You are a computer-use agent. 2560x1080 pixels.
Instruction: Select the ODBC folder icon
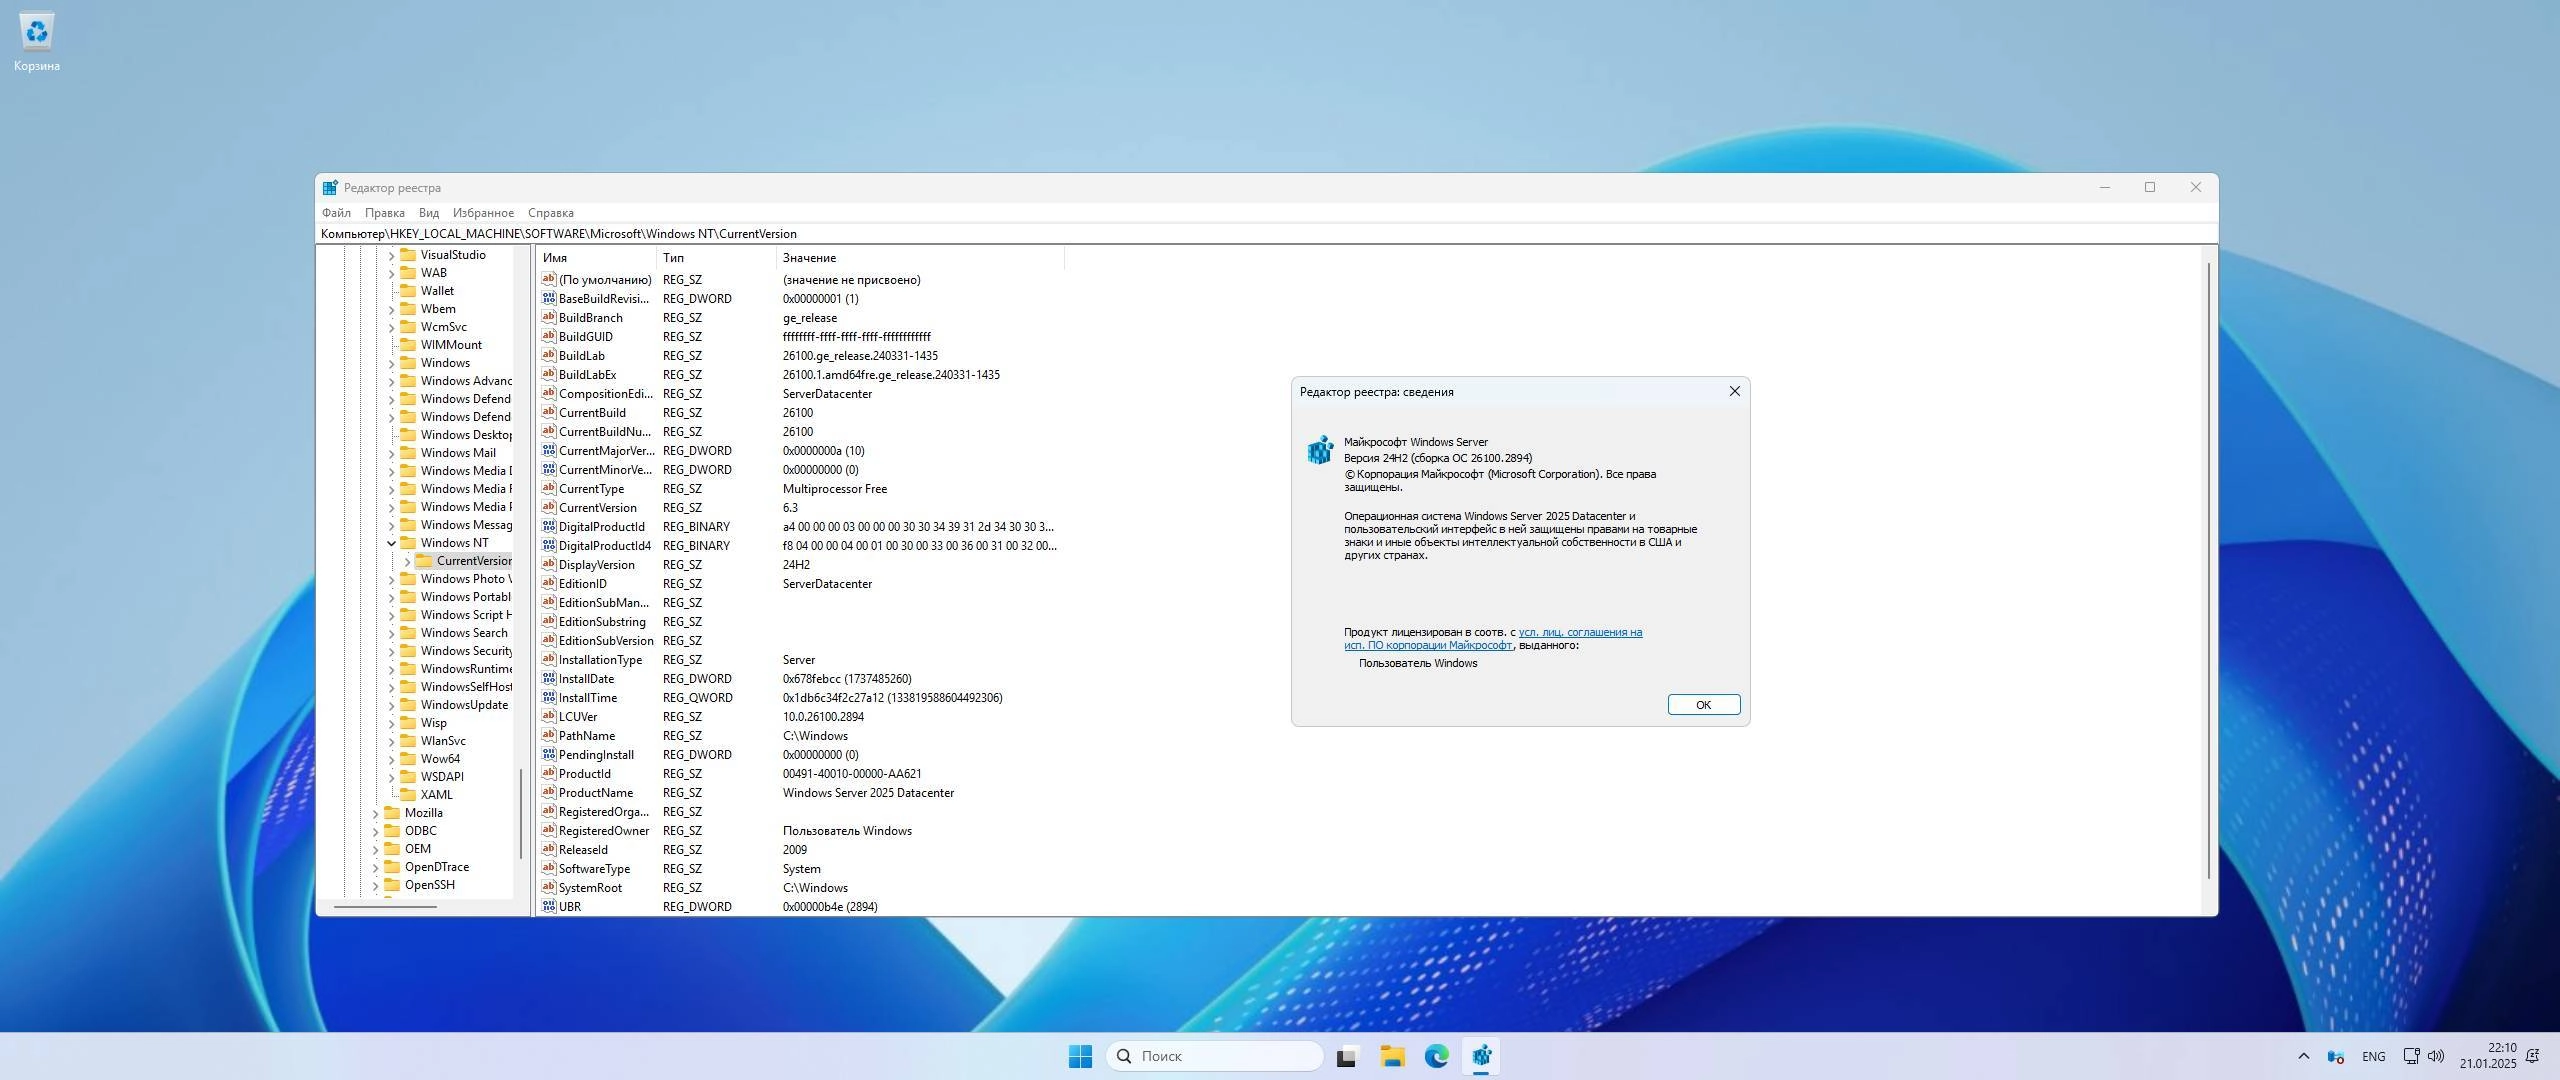(392, 831)
